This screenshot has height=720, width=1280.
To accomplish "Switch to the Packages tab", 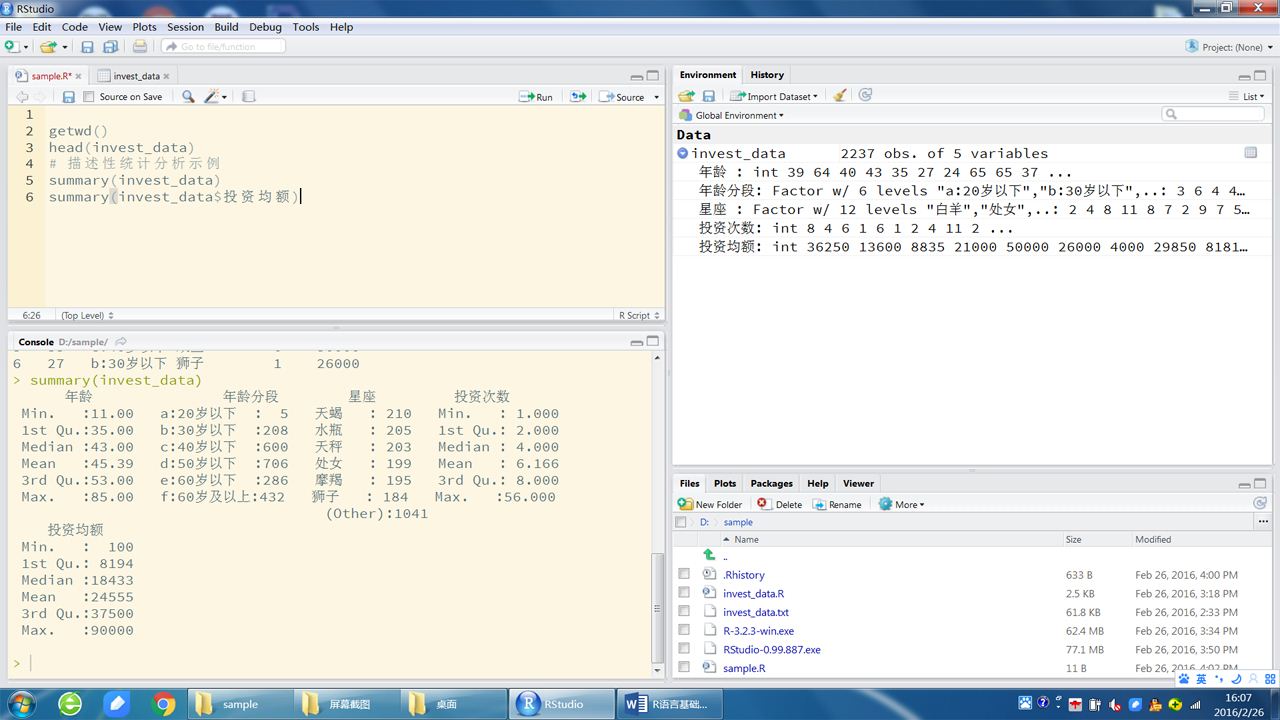I will [x=771, y=483].
